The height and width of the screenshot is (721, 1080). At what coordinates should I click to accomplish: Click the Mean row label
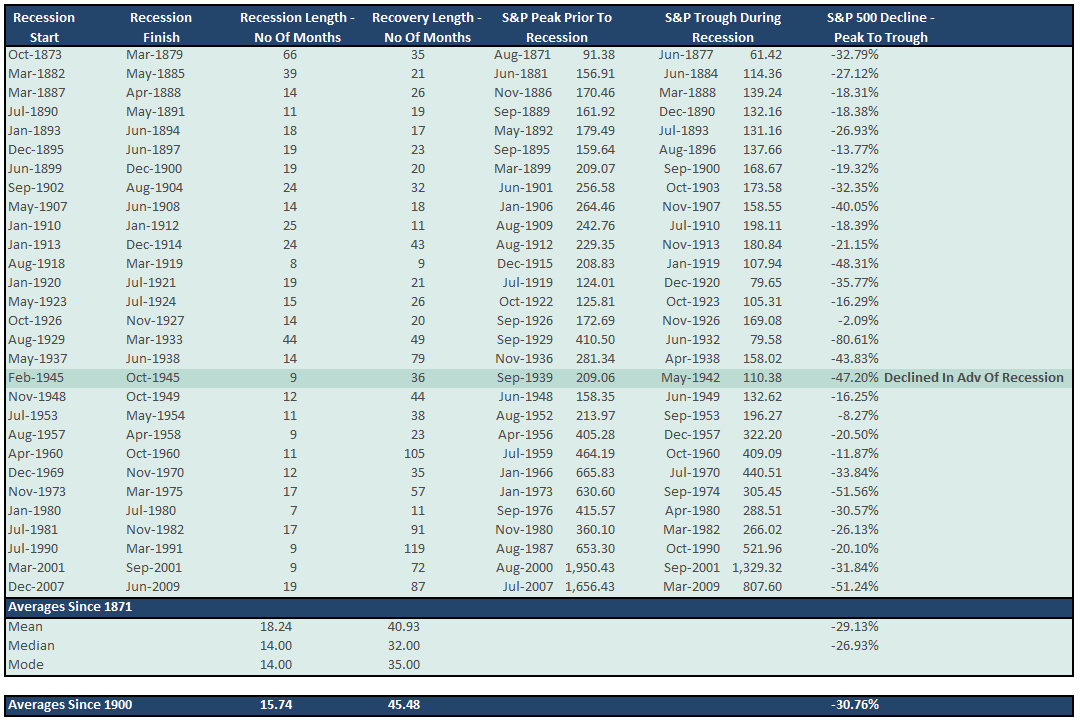[x=25, y=627]
